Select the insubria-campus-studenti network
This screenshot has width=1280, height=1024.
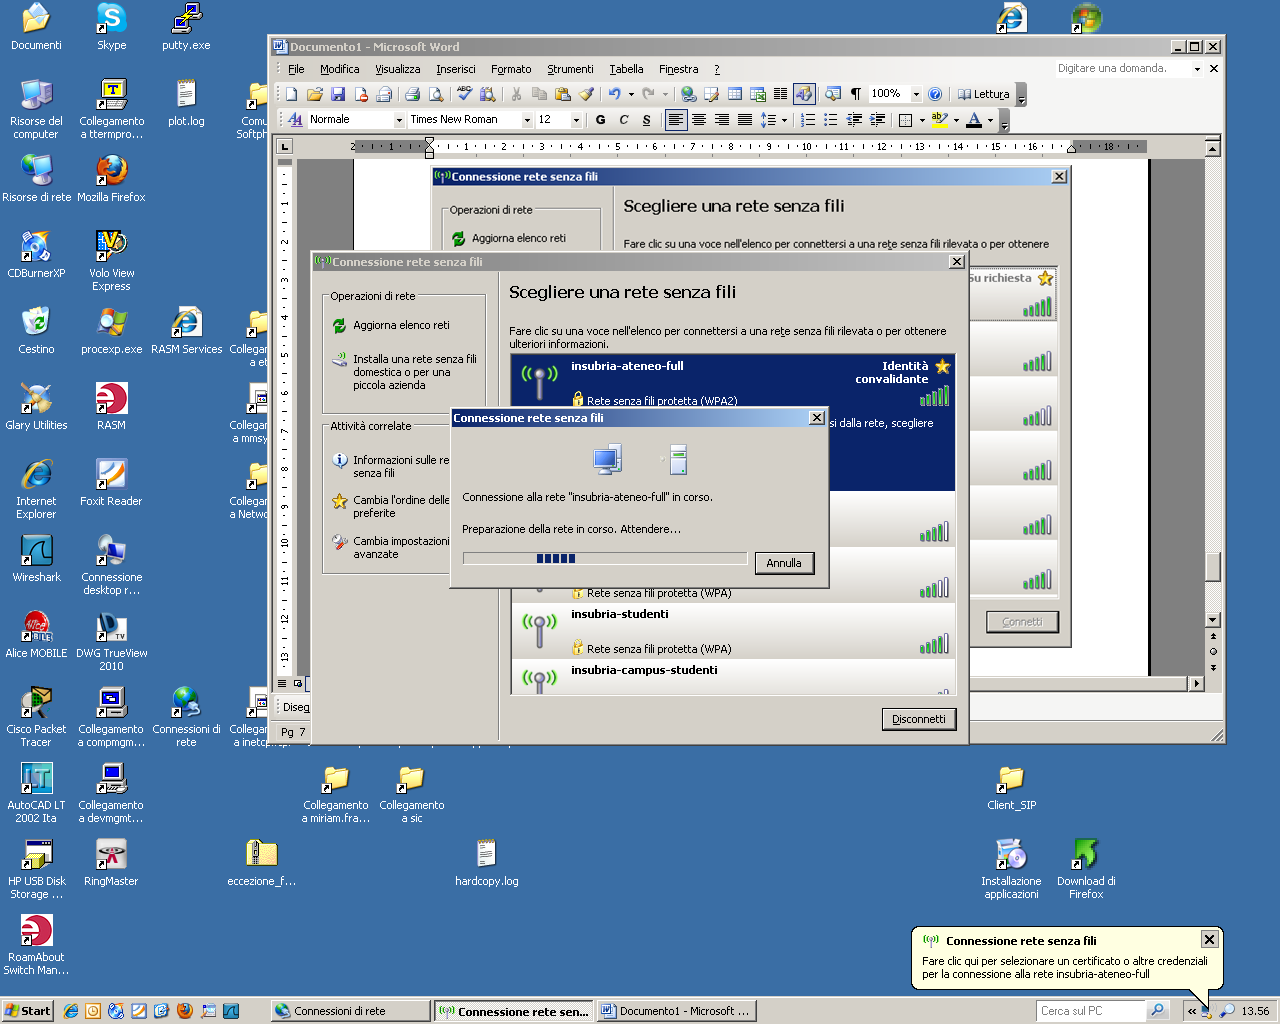tap(733, 677)
